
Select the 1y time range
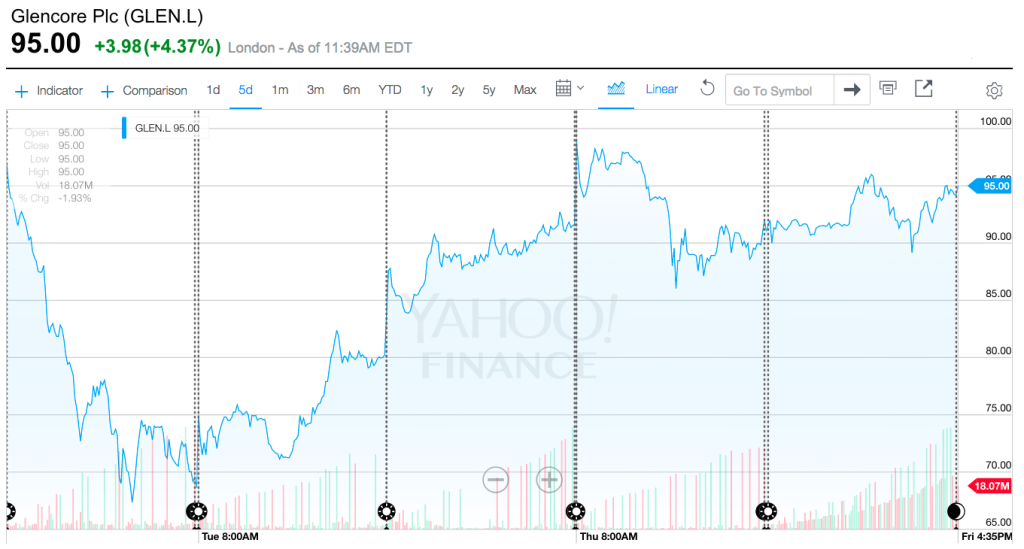[x=427, y=90]
